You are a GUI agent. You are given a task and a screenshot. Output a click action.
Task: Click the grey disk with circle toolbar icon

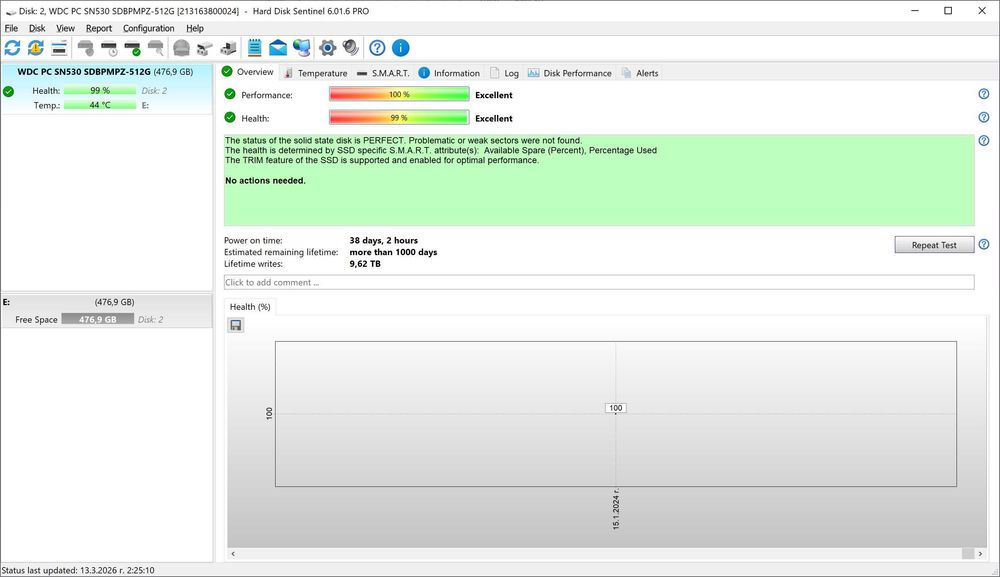[85, 48]
